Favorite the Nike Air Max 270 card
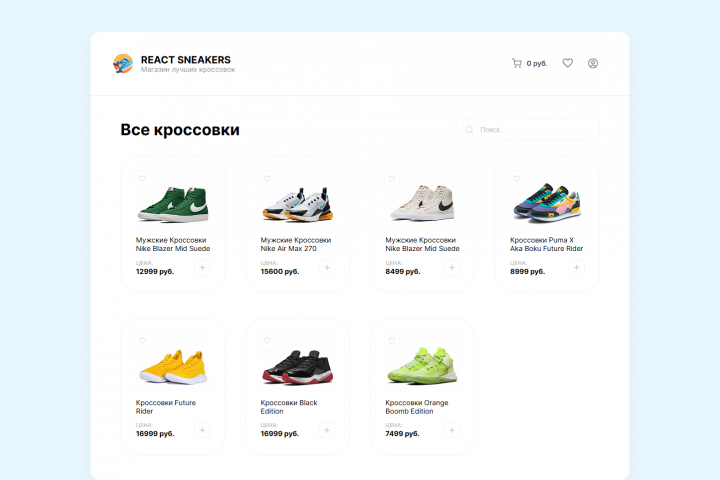Image resolution: width=720 pixels, height=480 pixels. 267,178
